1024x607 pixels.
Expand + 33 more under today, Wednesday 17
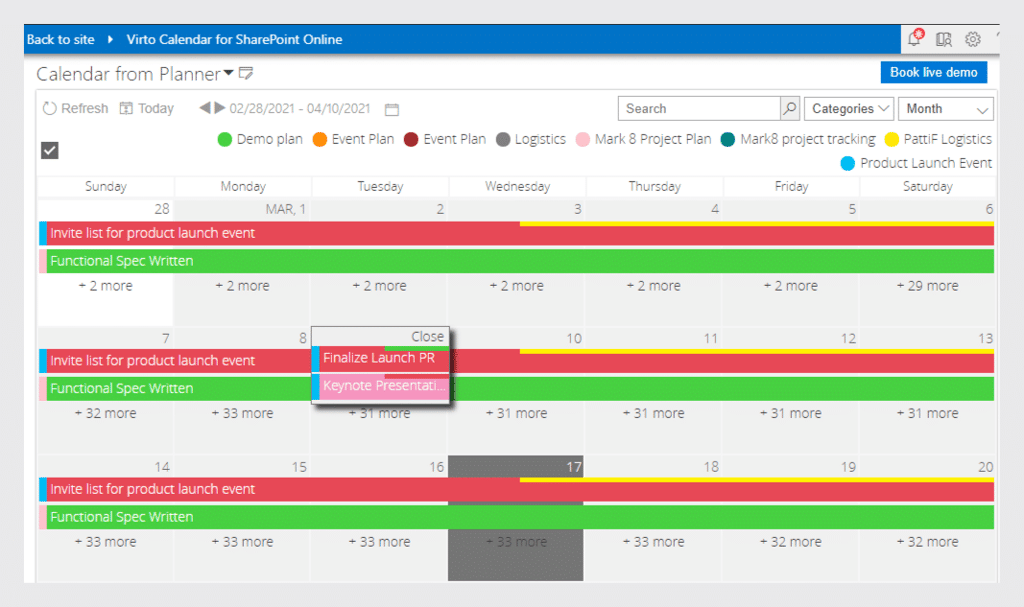tap(517, 542)
